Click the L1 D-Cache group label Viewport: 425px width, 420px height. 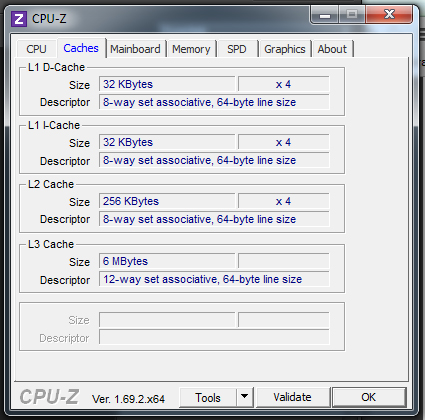click(56, 67)
